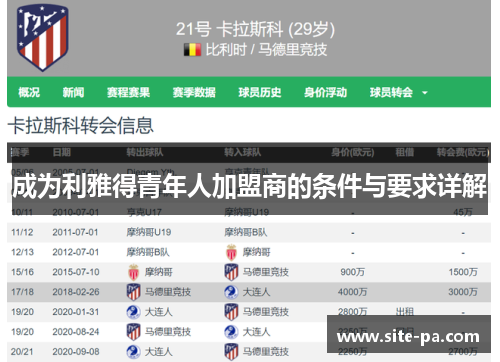This screenshot has height=362, width=500.
Task: Click Dalian crest in 17/18 row
Action: click(x=231, y=292)
